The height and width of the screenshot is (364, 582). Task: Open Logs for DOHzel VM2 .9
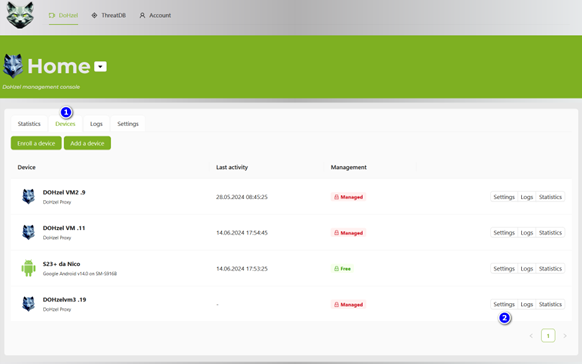pos(527,197)
